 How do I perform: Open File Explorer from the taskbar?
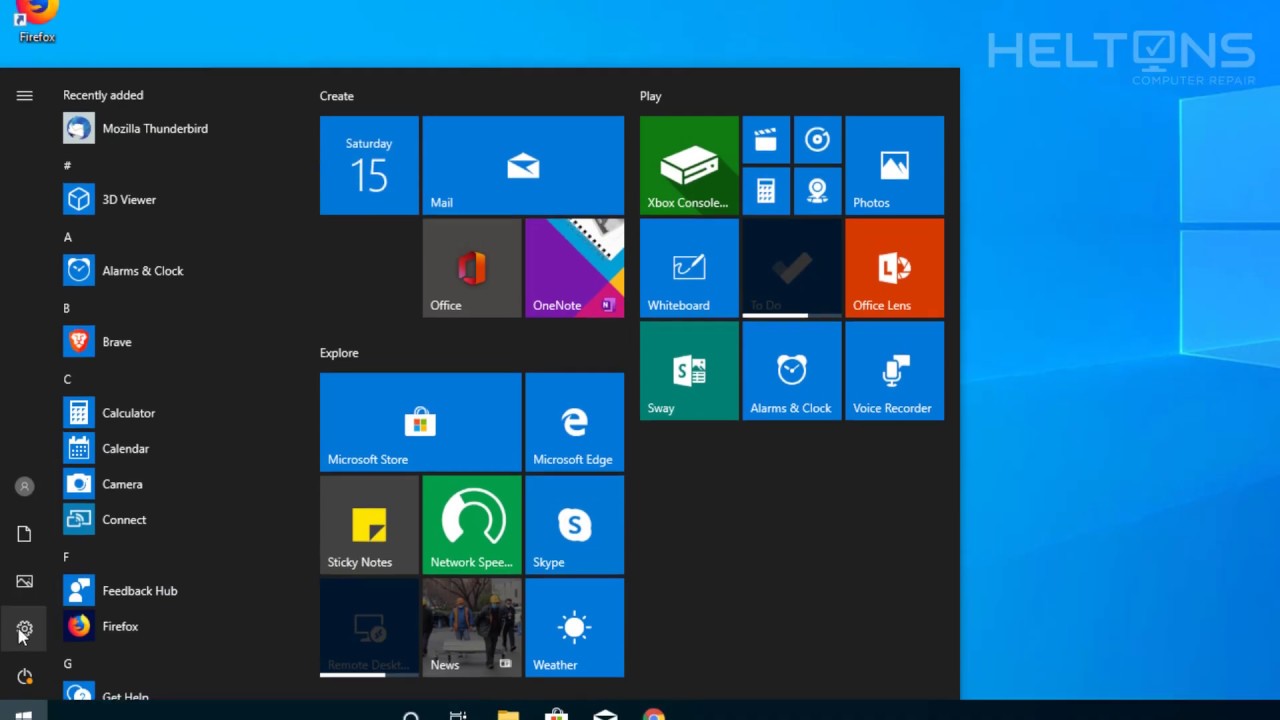pos(508,714)
